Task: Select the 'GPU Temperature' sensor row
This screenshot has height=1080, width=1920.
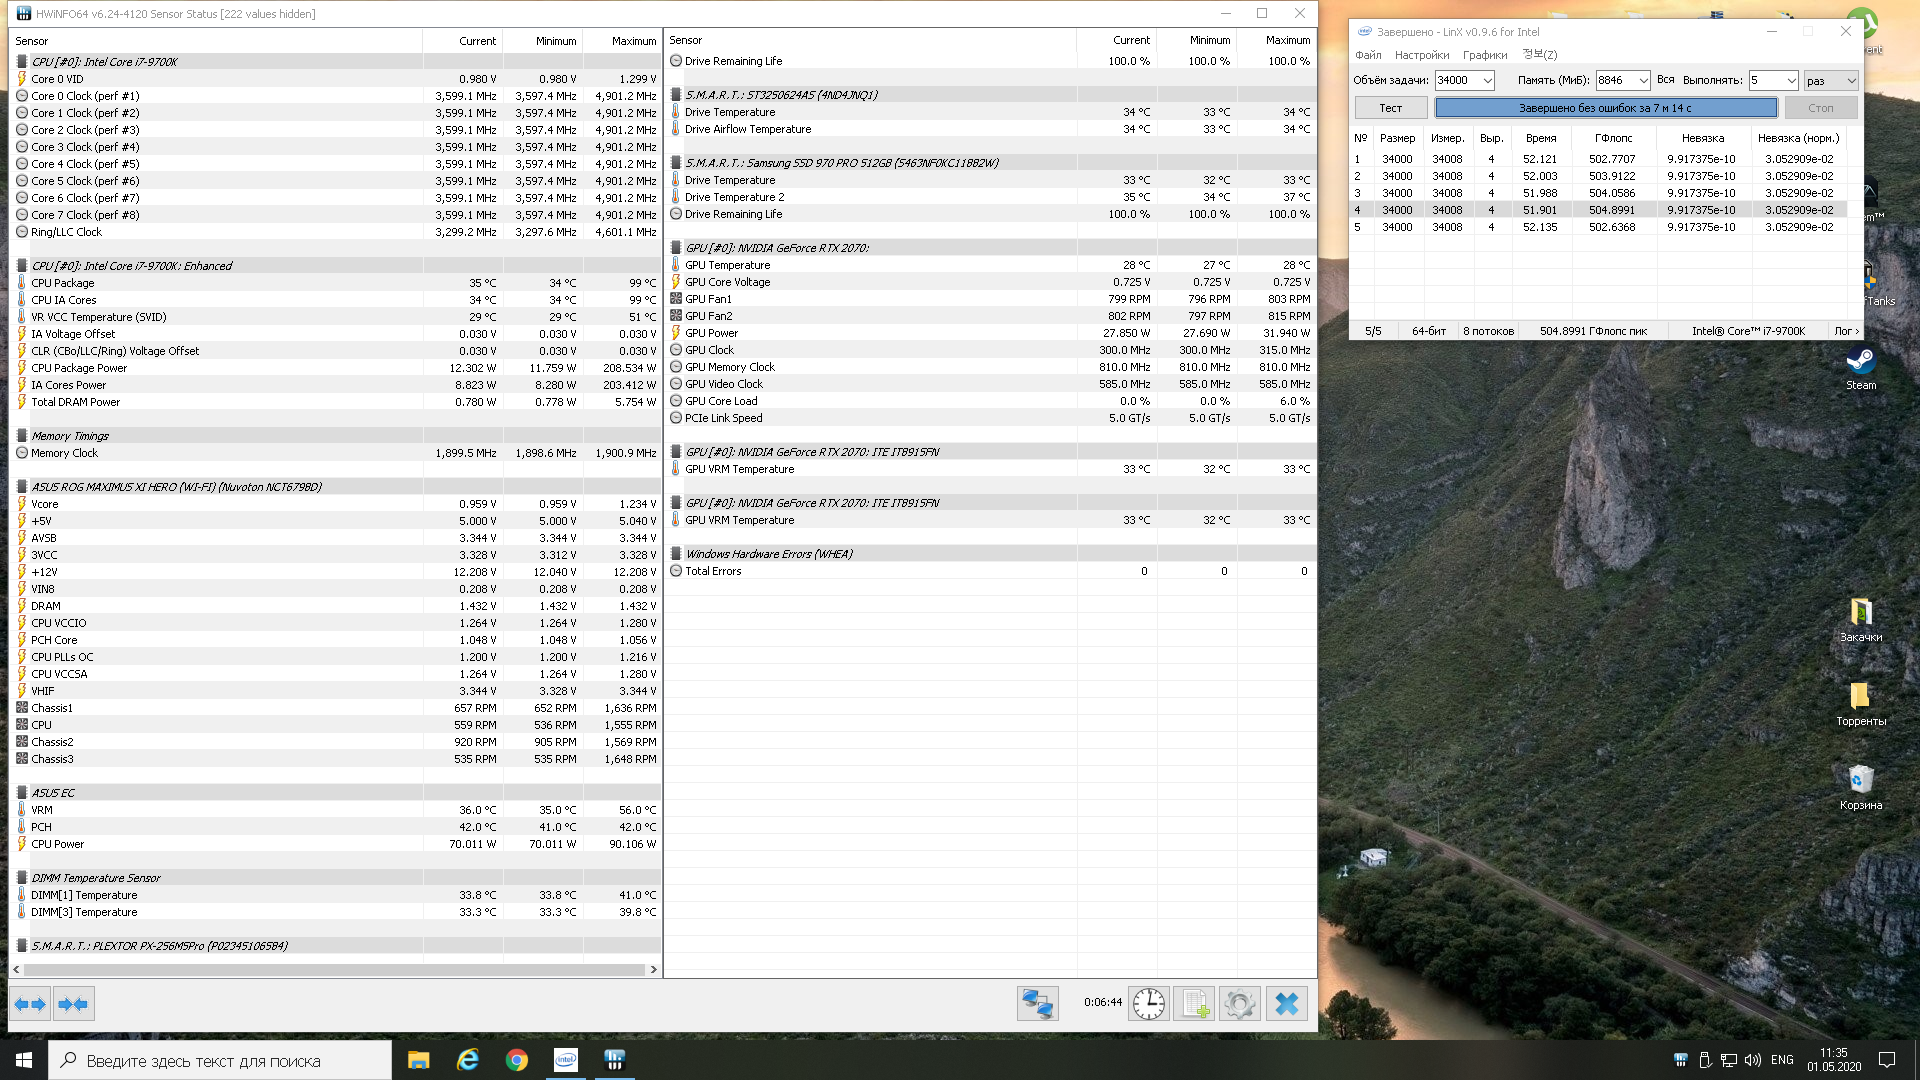Action: pos(990,265)
